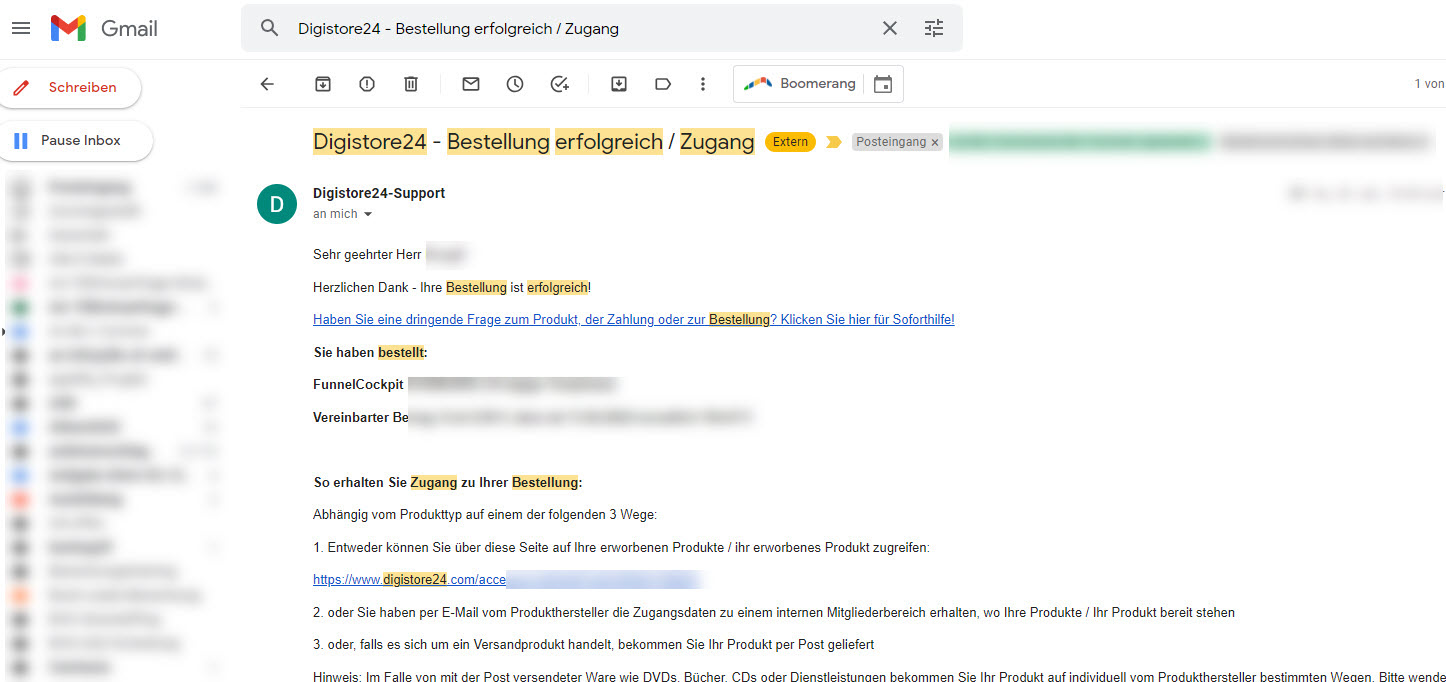
Task: Archive this email
Action: (323, 84)
